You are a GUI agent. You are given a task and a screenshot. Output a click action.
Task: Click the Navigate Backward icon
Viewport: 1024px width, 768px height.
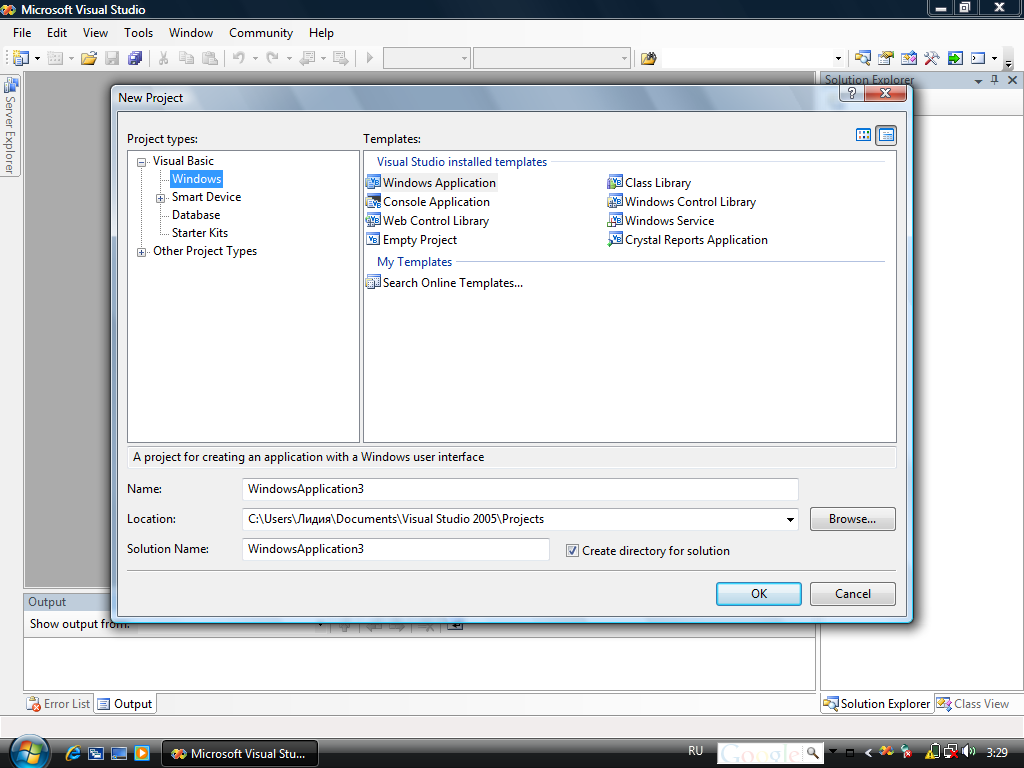[x=307, y=58]
